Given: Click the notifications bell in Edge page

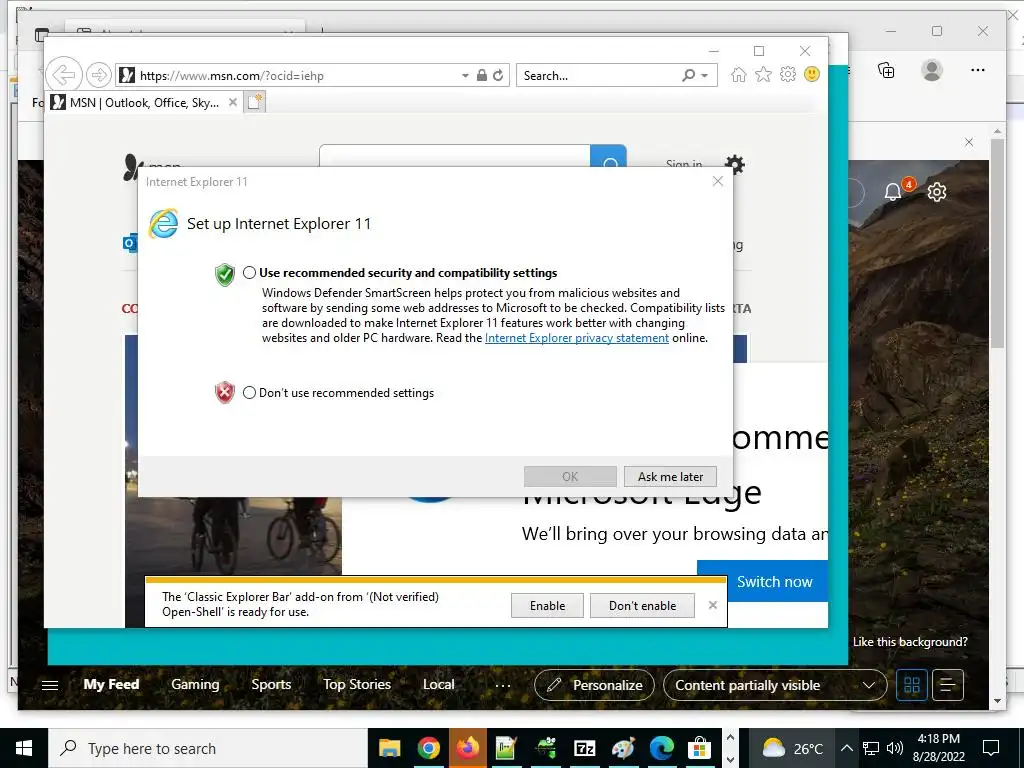Looking at the screenshot, I should (893, 192).
